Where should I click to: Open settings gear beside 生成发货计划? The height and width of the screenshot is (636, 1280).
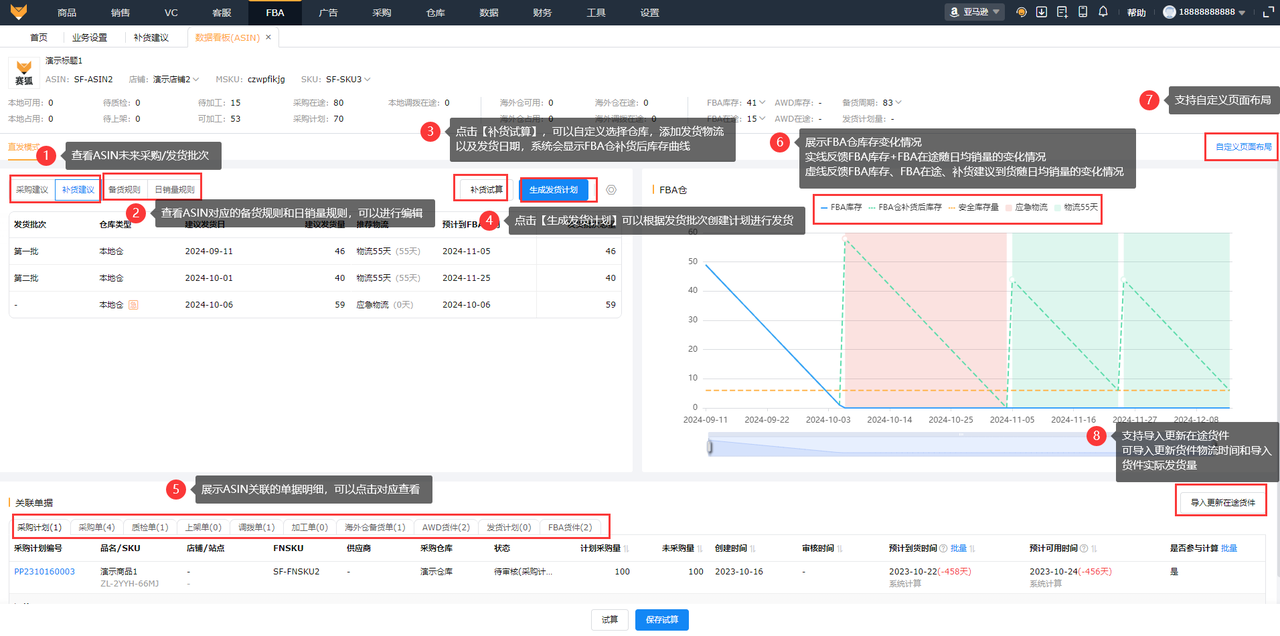coord(611,189)
